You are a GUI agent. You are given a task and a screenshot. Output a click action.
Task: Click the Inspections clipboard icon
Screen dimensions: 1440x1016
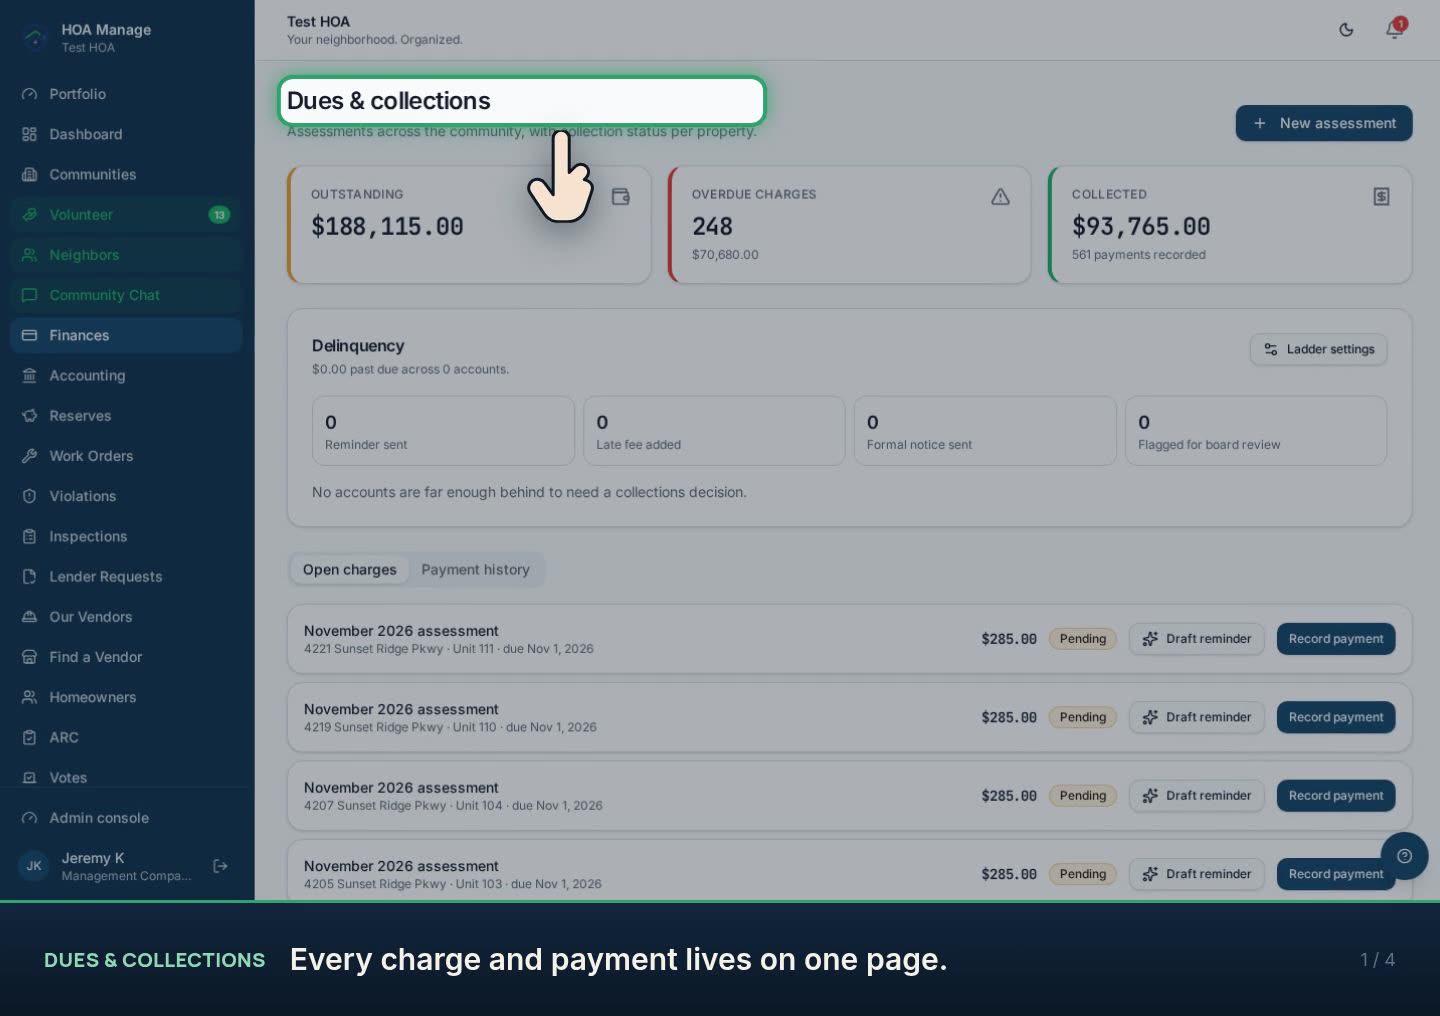coord(29,536)
